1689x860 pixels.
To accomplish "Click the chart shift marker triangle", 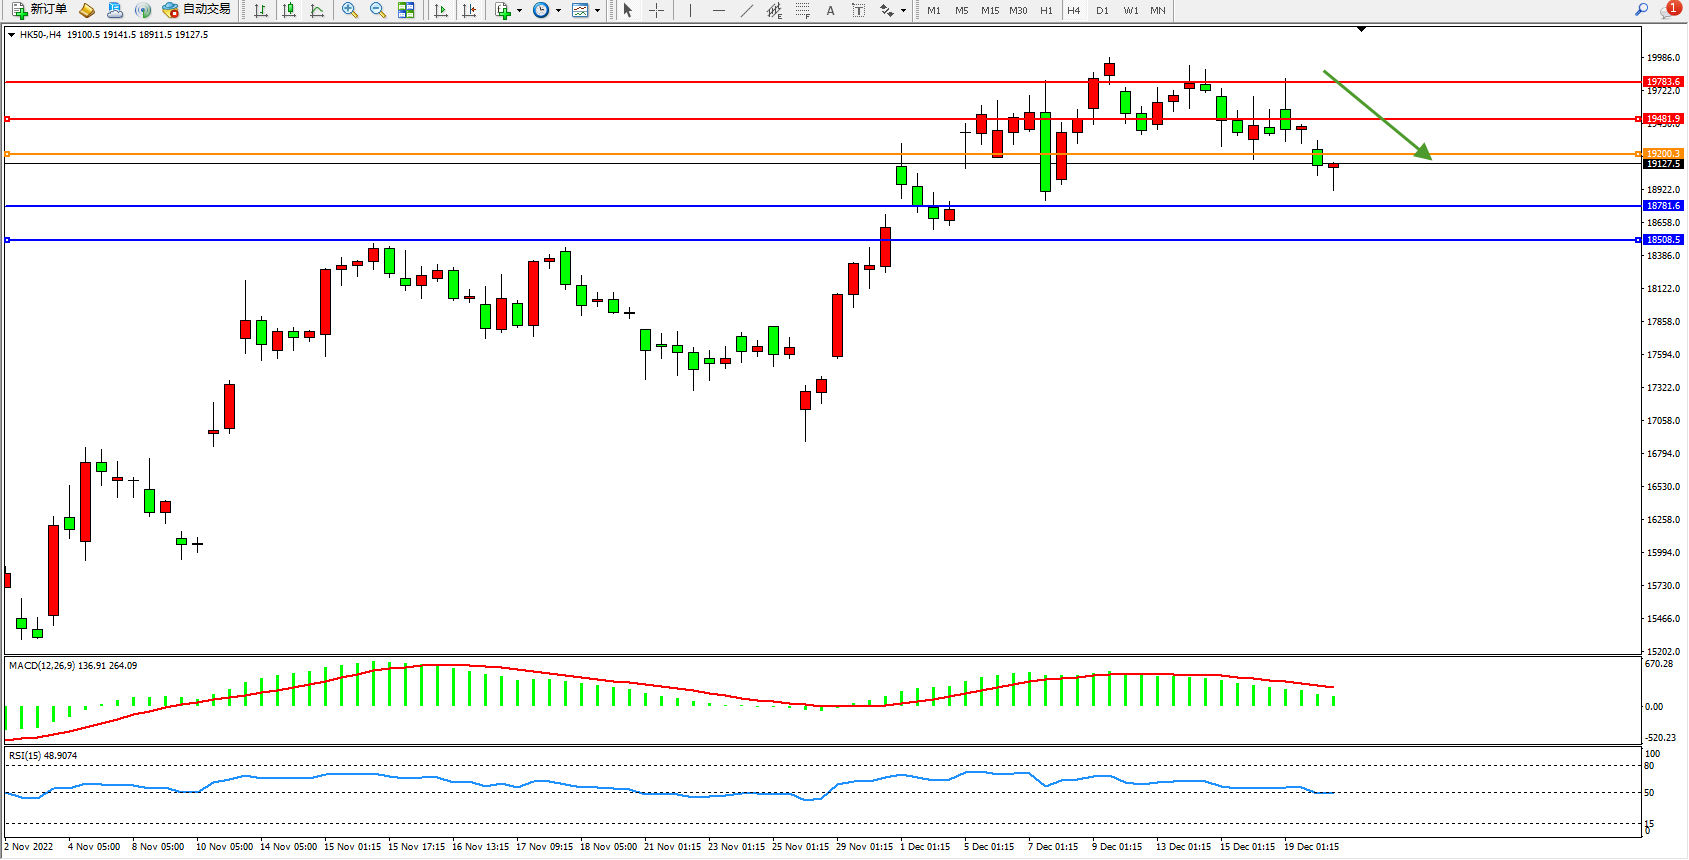I will (1361, 30).
